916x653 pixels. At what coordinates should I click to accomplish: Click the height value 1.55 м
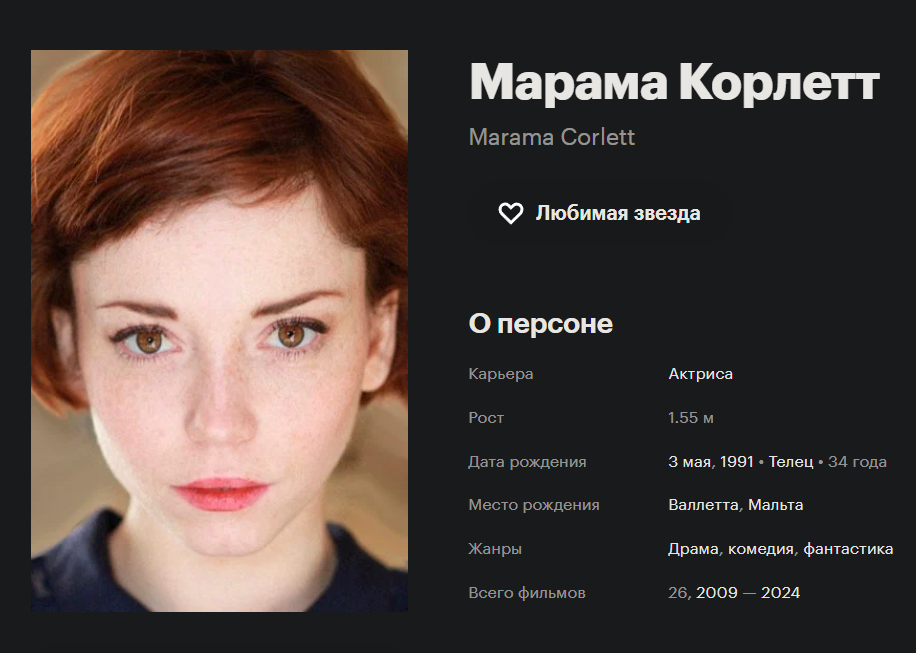pos(691,418)
